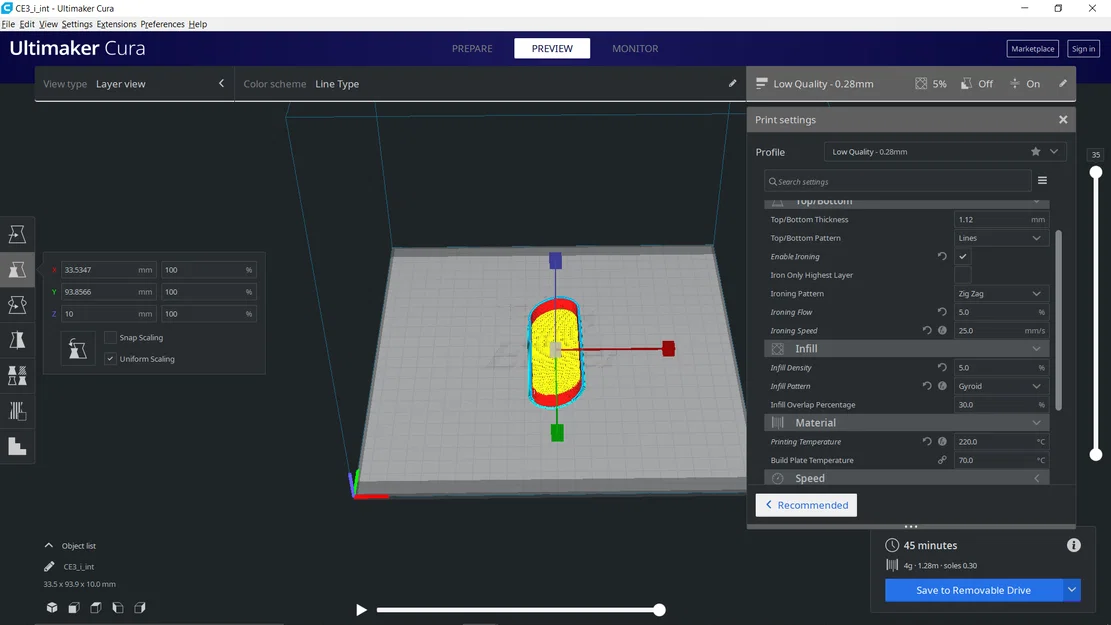Open Top/Bottom Pattern dropdown

(1000, 238)
